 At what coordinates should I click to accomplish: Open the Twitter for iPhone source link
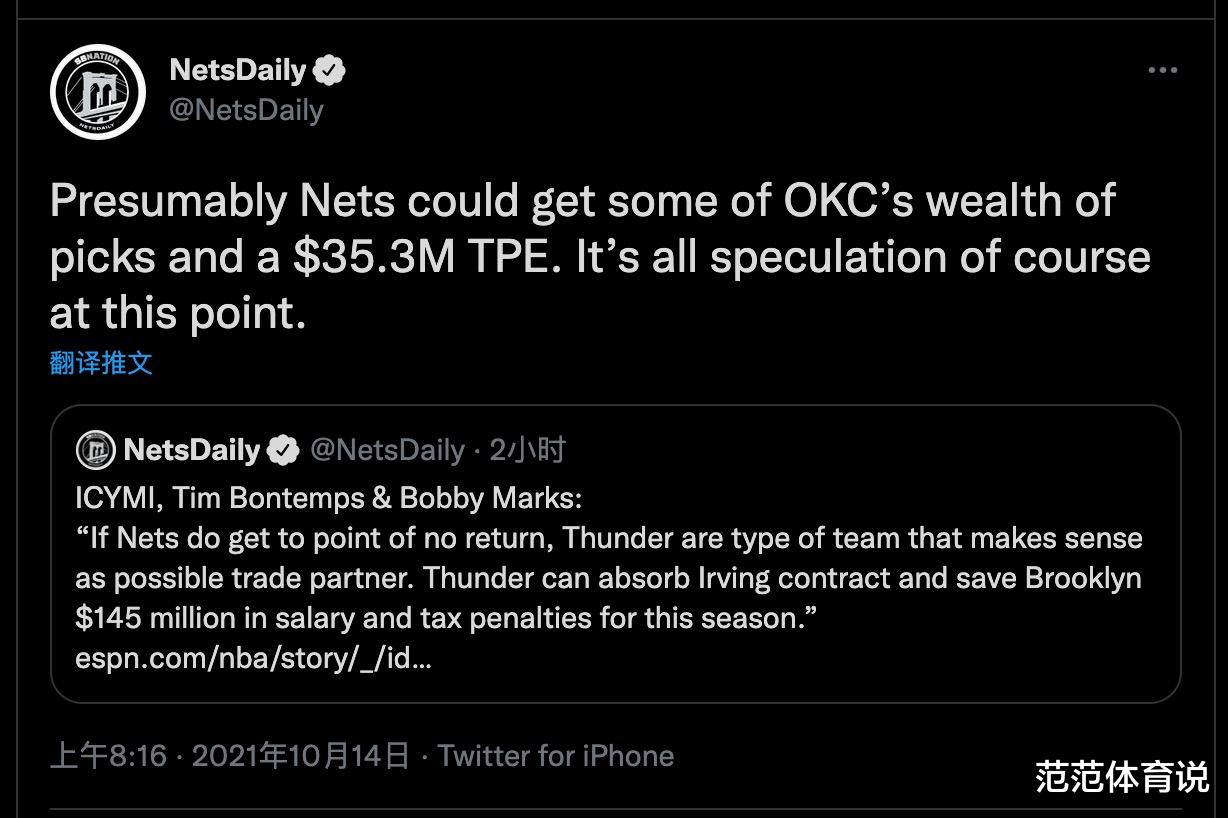(x=555, y=756)
